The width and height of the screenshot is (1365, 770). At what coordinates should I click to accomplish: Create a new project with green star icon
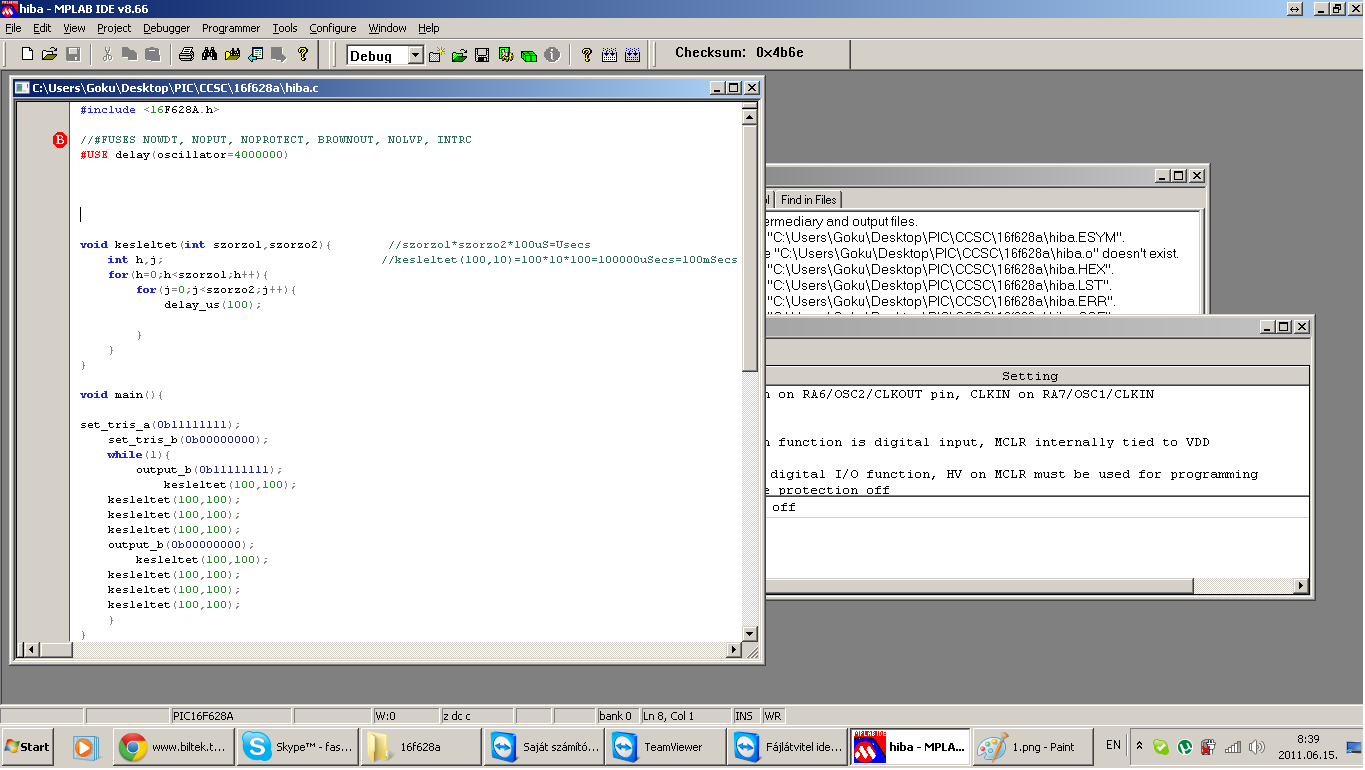[x=436, y=55]
